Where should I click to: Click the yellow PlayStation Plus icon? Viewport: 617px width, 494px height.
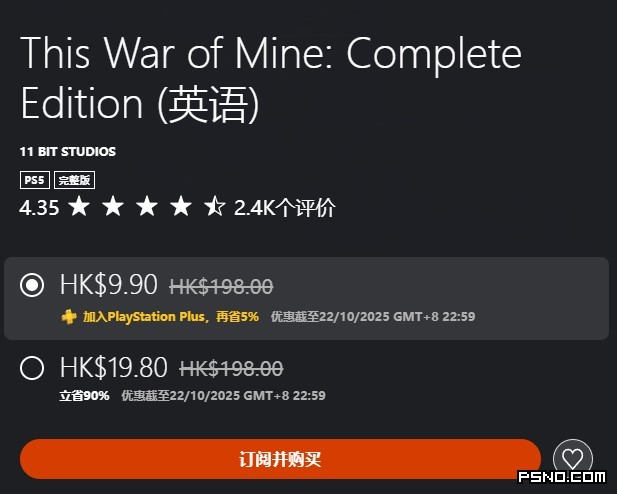click(67, 317)
